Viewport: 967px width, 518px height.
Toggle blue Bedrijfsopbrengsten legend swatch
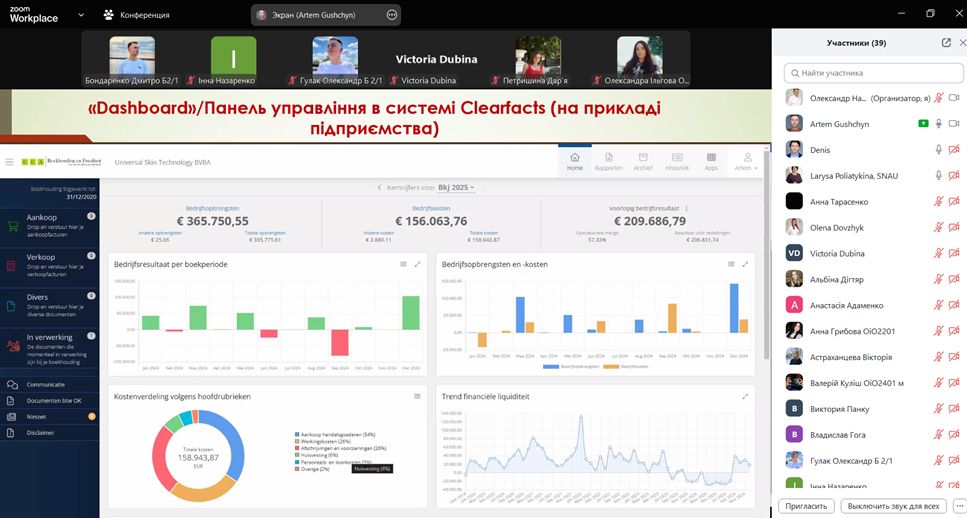551,367
